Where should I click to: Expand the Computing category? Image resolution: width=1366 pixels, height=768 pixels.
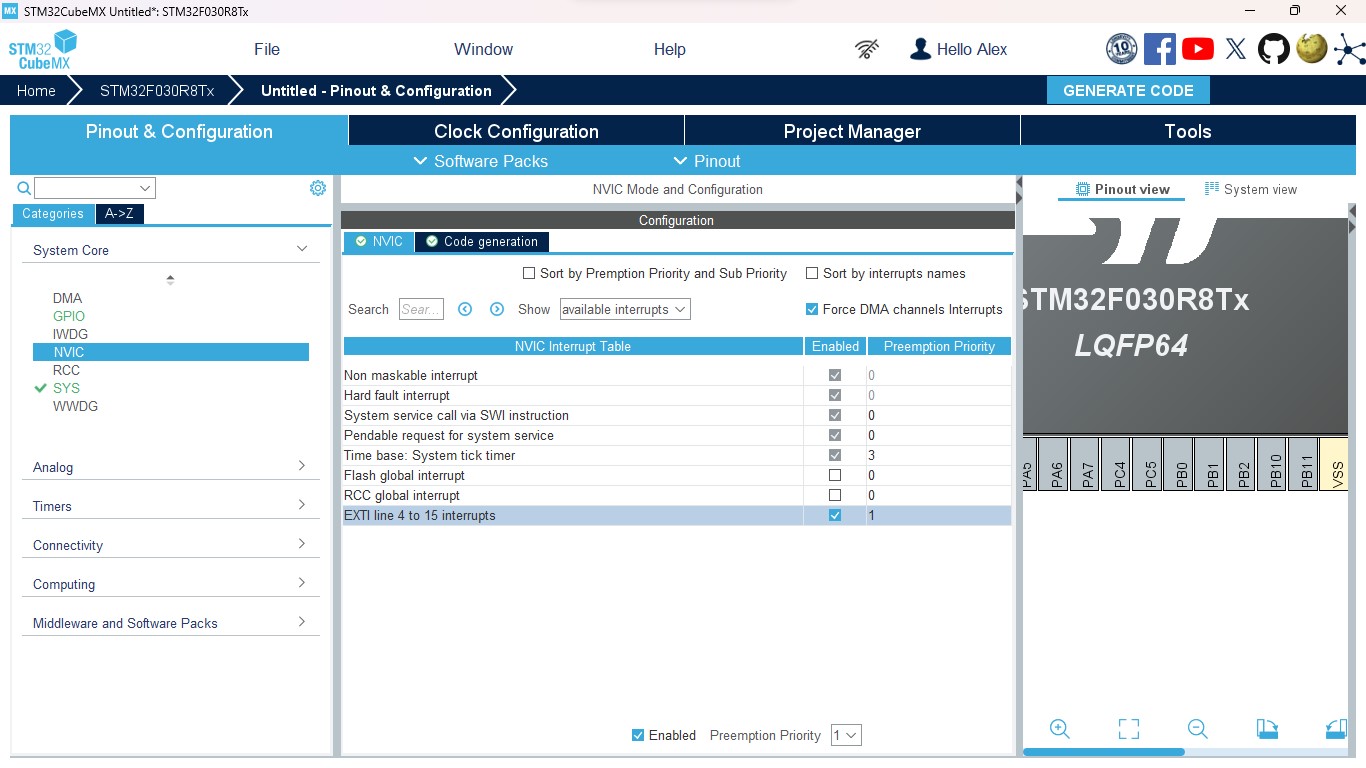pyautogui.click(x=302, y=583)
